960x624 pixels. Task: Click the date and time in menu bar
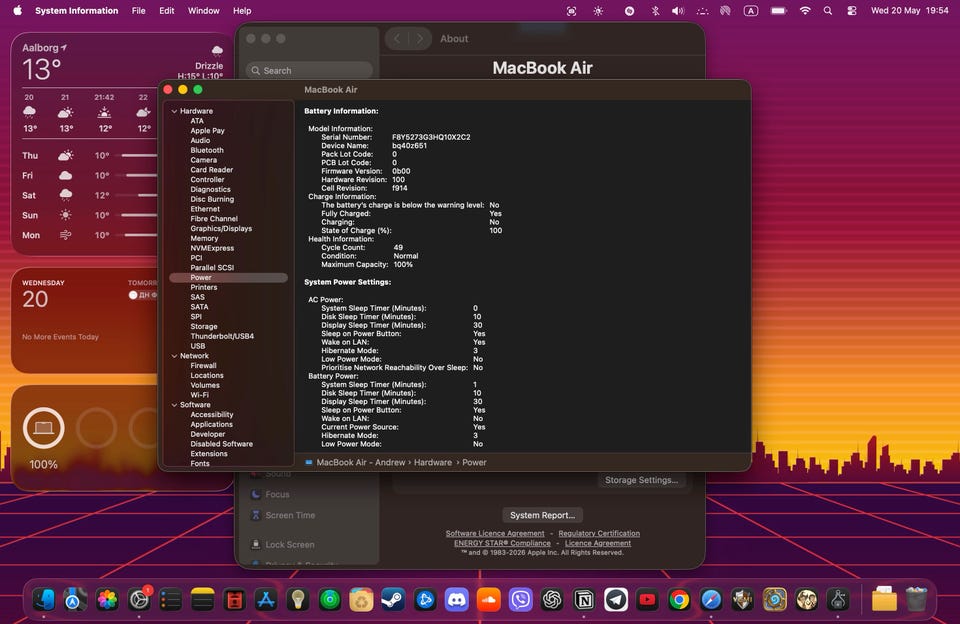point(909,11)
